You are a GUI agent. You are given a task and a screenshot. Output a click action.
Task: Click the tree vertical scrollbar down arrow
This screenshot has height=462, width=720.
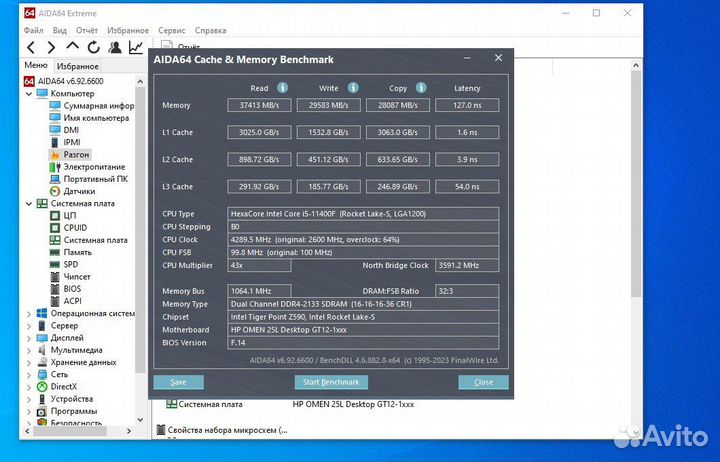click(140, 420)
